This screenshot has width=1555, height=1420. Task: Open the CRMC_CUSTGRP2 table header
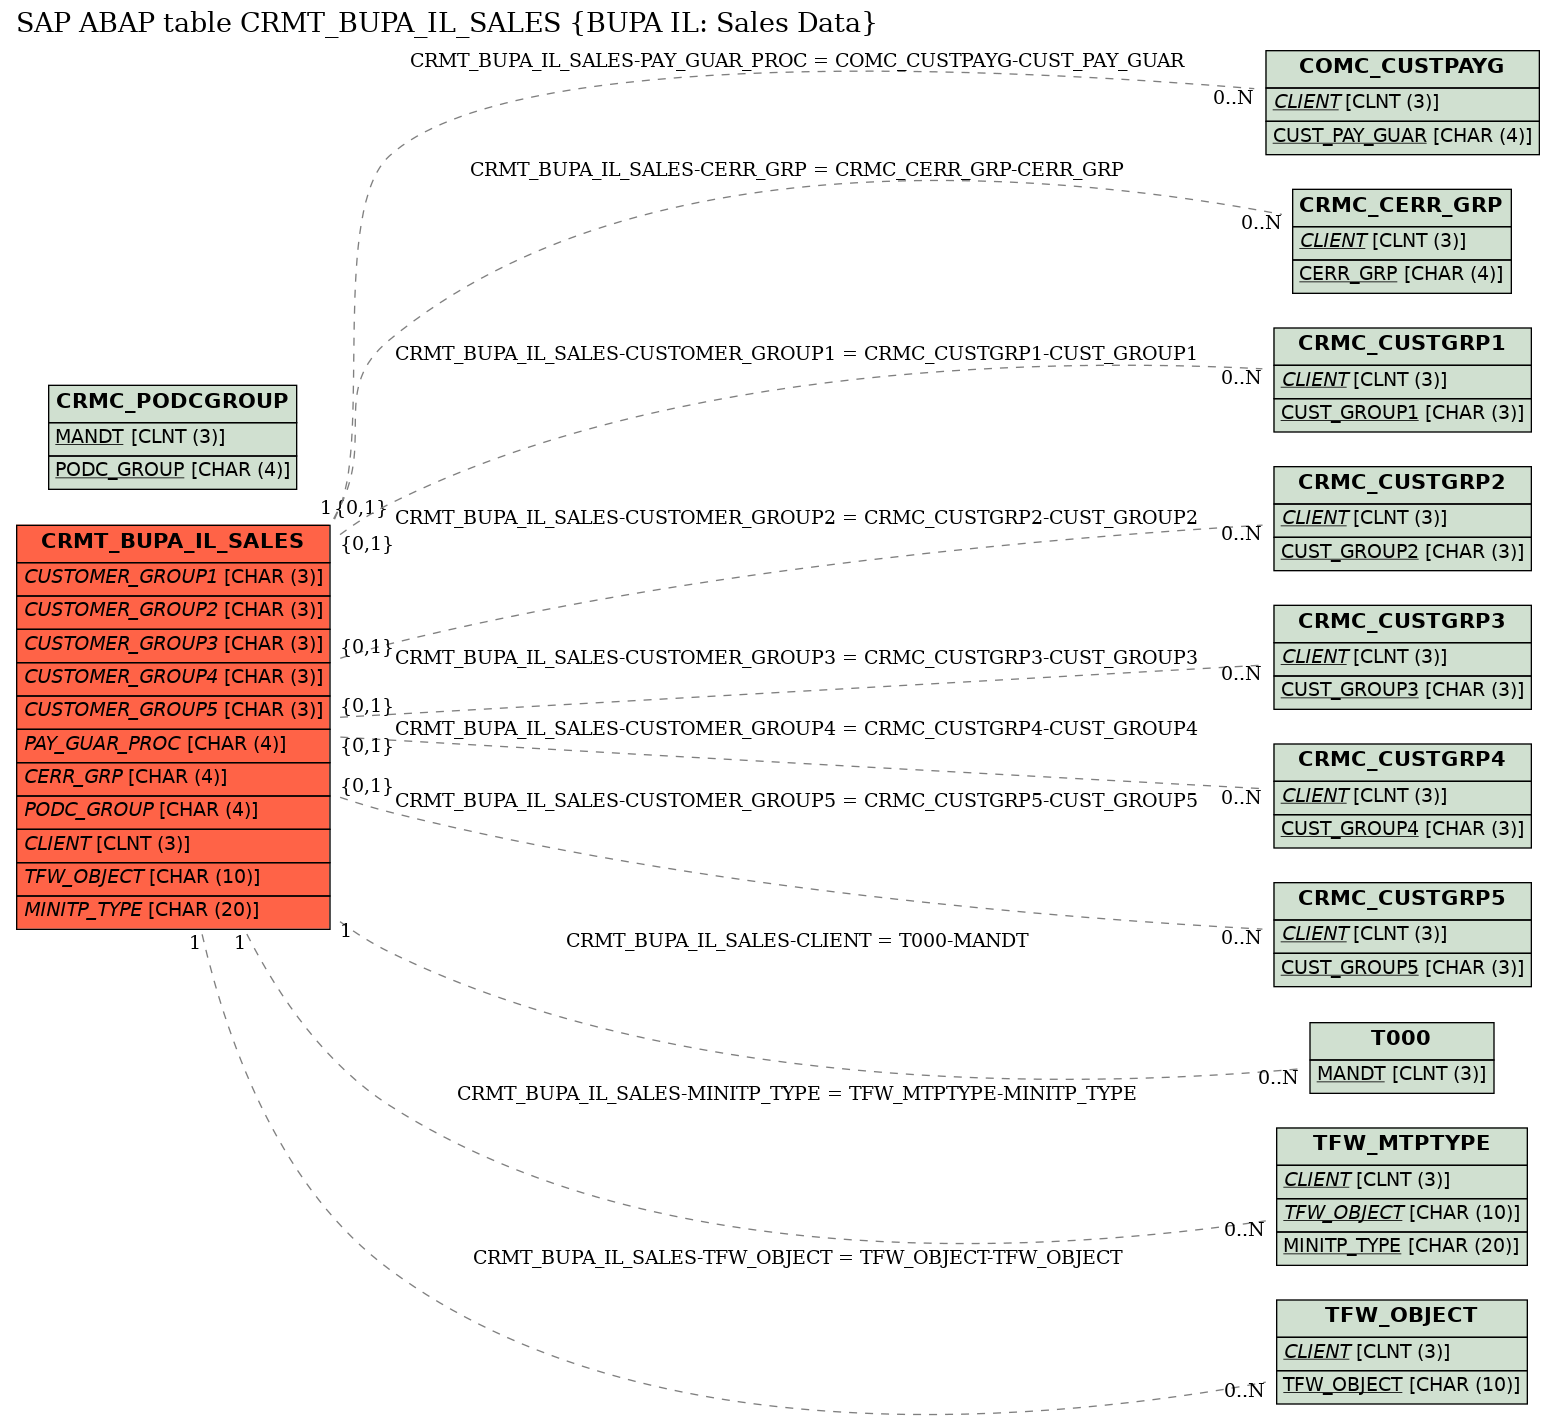point(1402,483)
